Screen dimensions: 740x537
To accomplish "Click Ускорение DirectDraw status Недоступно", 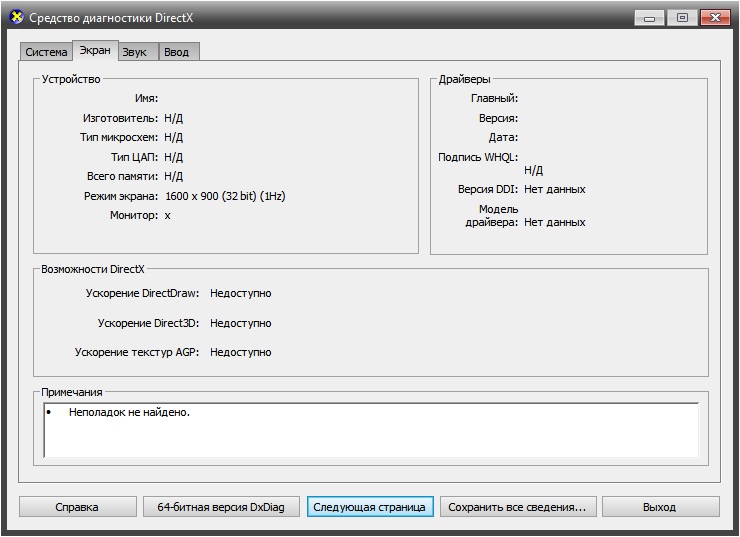I will point(241,293).
